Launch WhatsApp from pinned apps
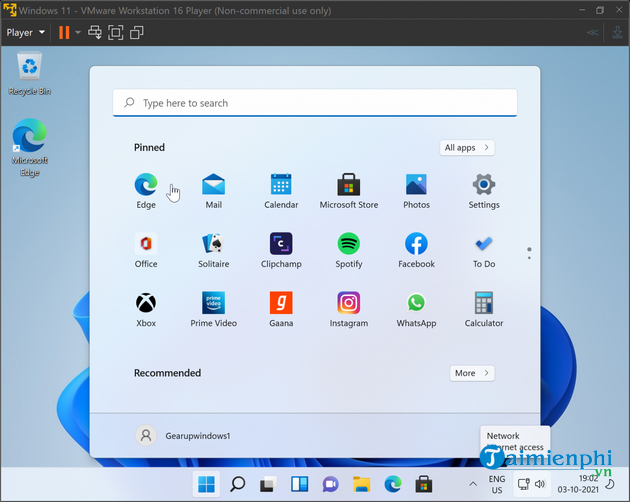Image resolution: width=630 pixels, height=502 pixels. [416, 309]
